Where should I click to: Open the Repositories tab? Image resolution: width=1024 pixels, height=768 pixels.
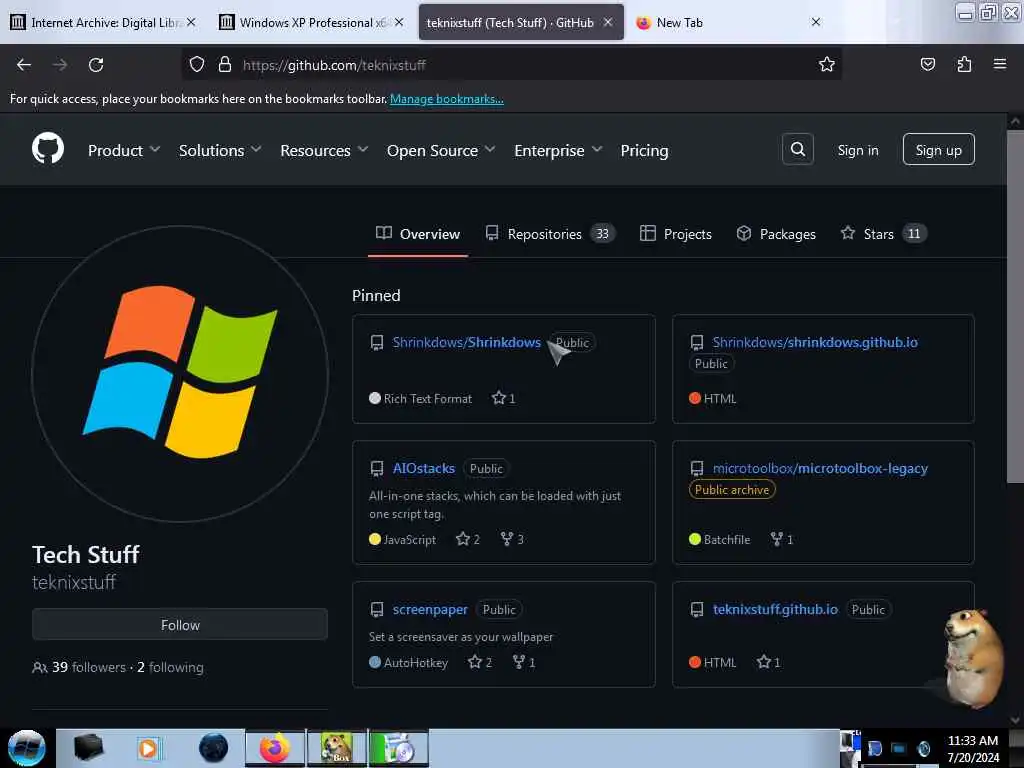[x=549, y=234]
